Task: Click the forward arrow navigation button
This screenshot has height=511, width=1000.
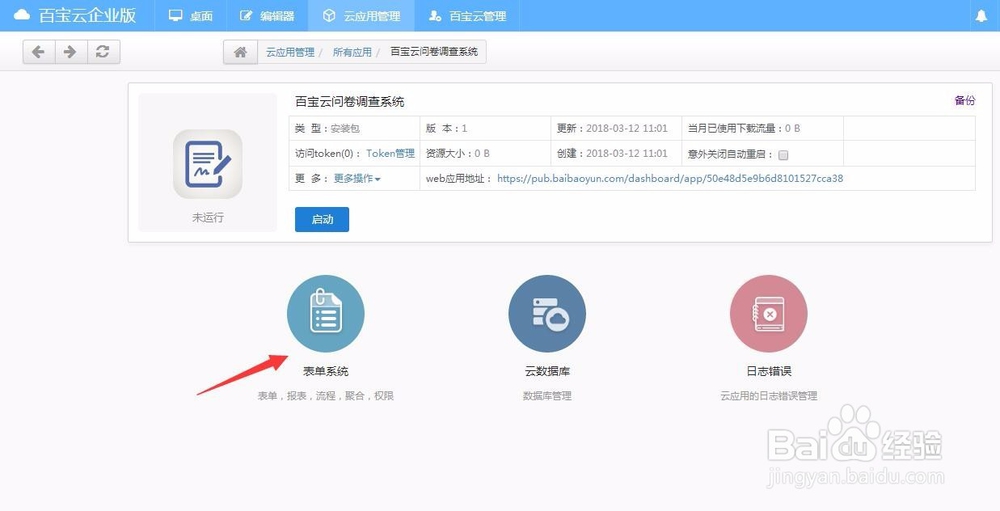Action: [x=71, y=52]
